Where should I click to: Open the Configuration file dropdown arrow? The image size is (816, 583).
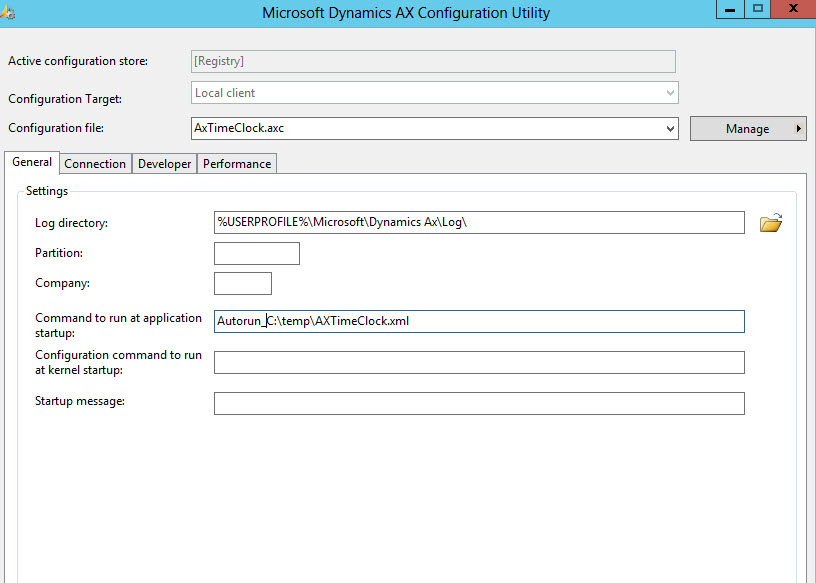point(670,129)
